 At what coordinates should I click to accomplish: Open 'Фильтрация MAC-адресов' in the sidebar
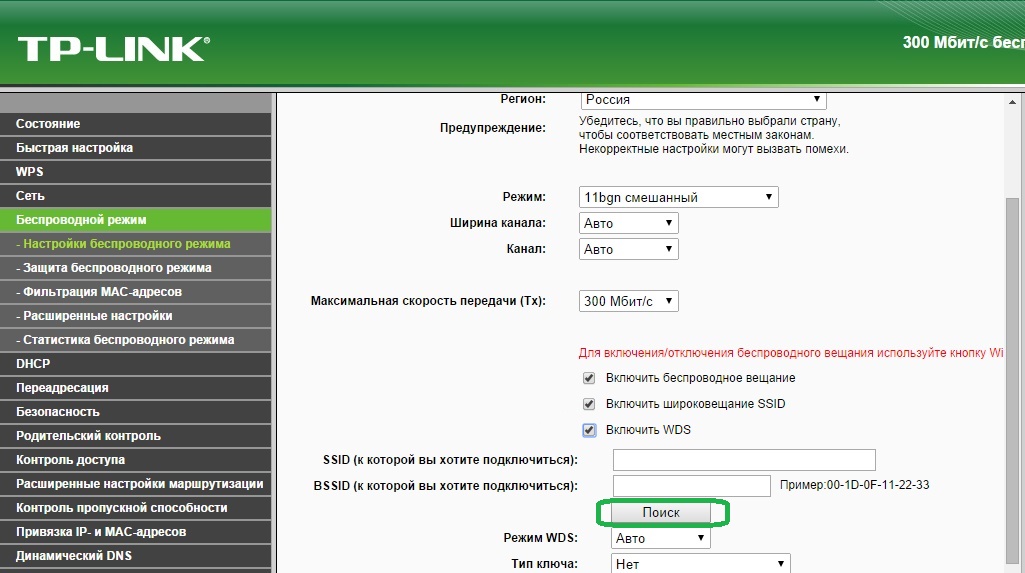[x=102, y=292]
